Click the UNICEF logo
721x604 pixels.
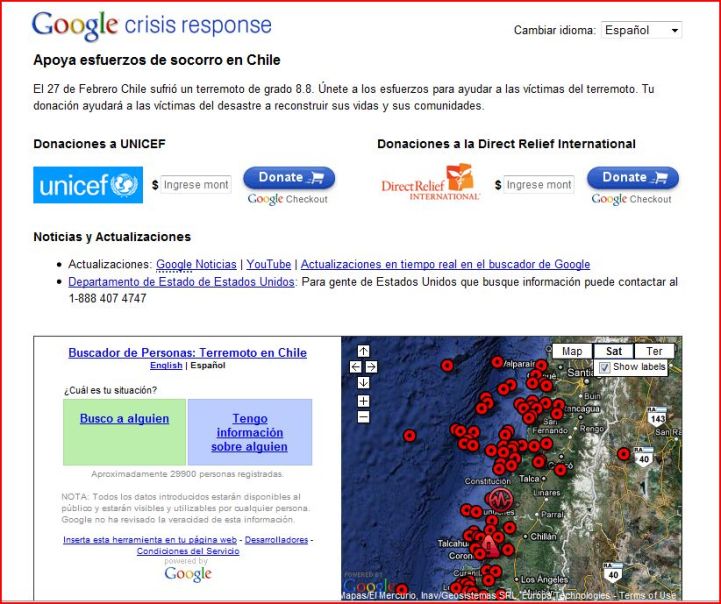tap(88, 185)
